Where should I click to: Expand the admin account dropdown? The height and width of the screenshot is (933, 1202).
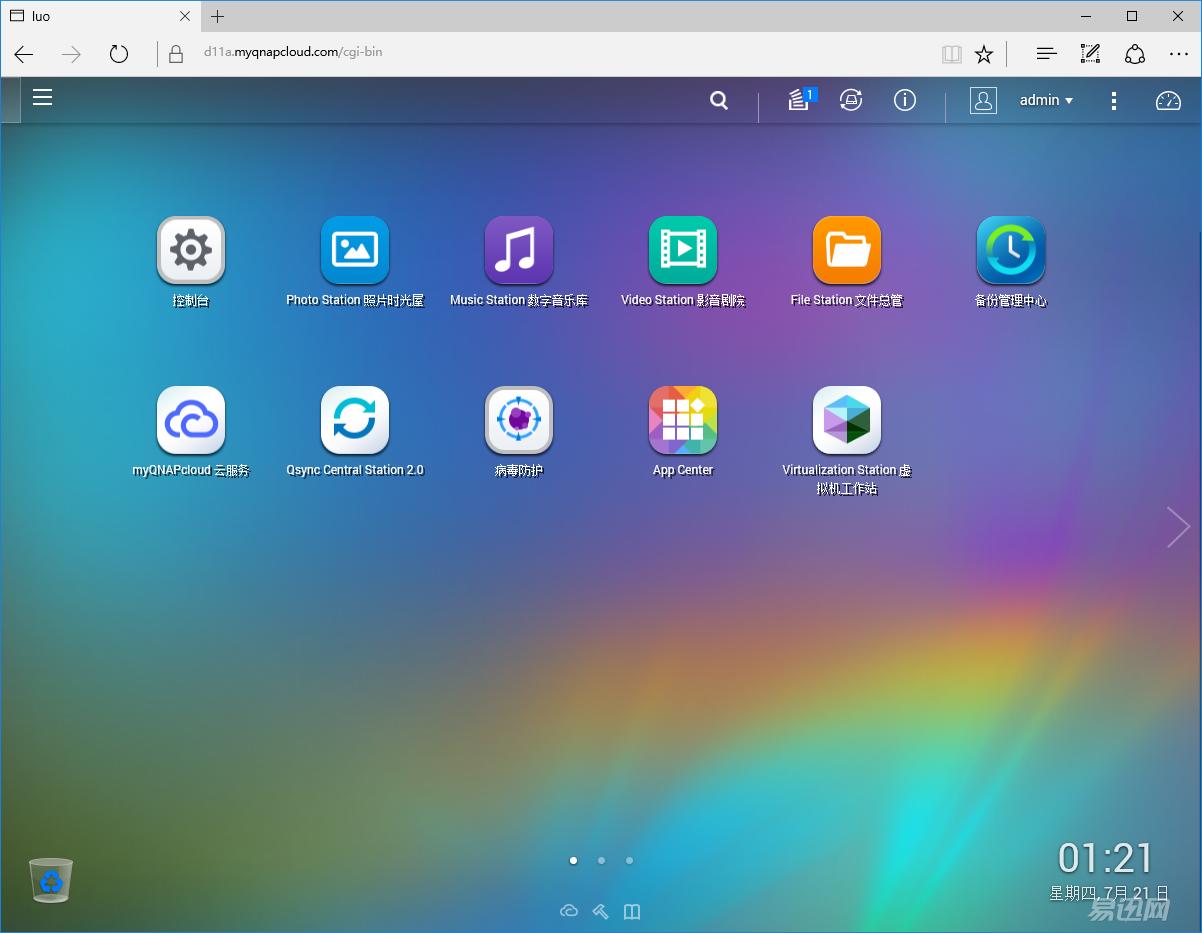point(1046,100)
